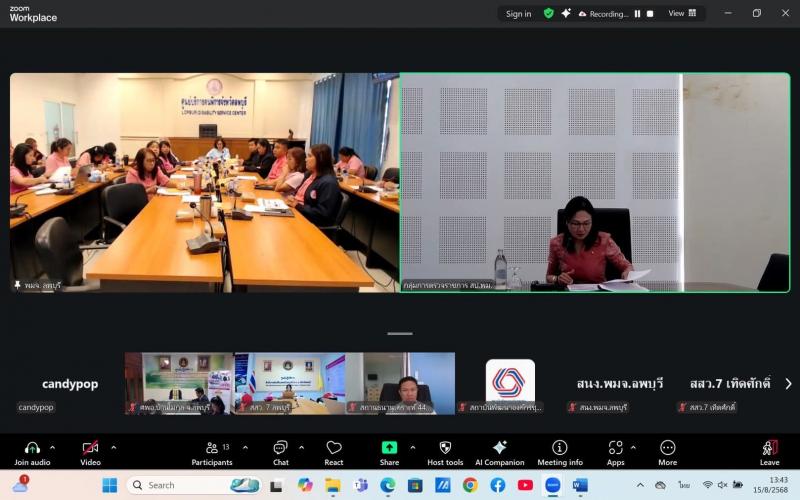Click the gallery strip resize handle bar

pos(400,334)
